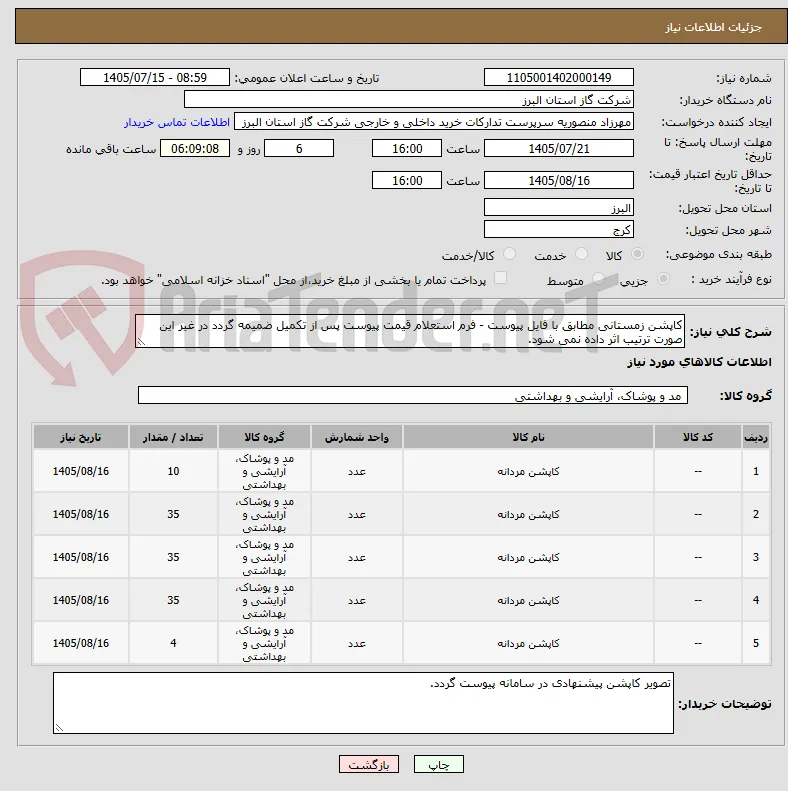Click the بازگشت back button
Viewport: 788px width, 791px height.
click(369, 765)
